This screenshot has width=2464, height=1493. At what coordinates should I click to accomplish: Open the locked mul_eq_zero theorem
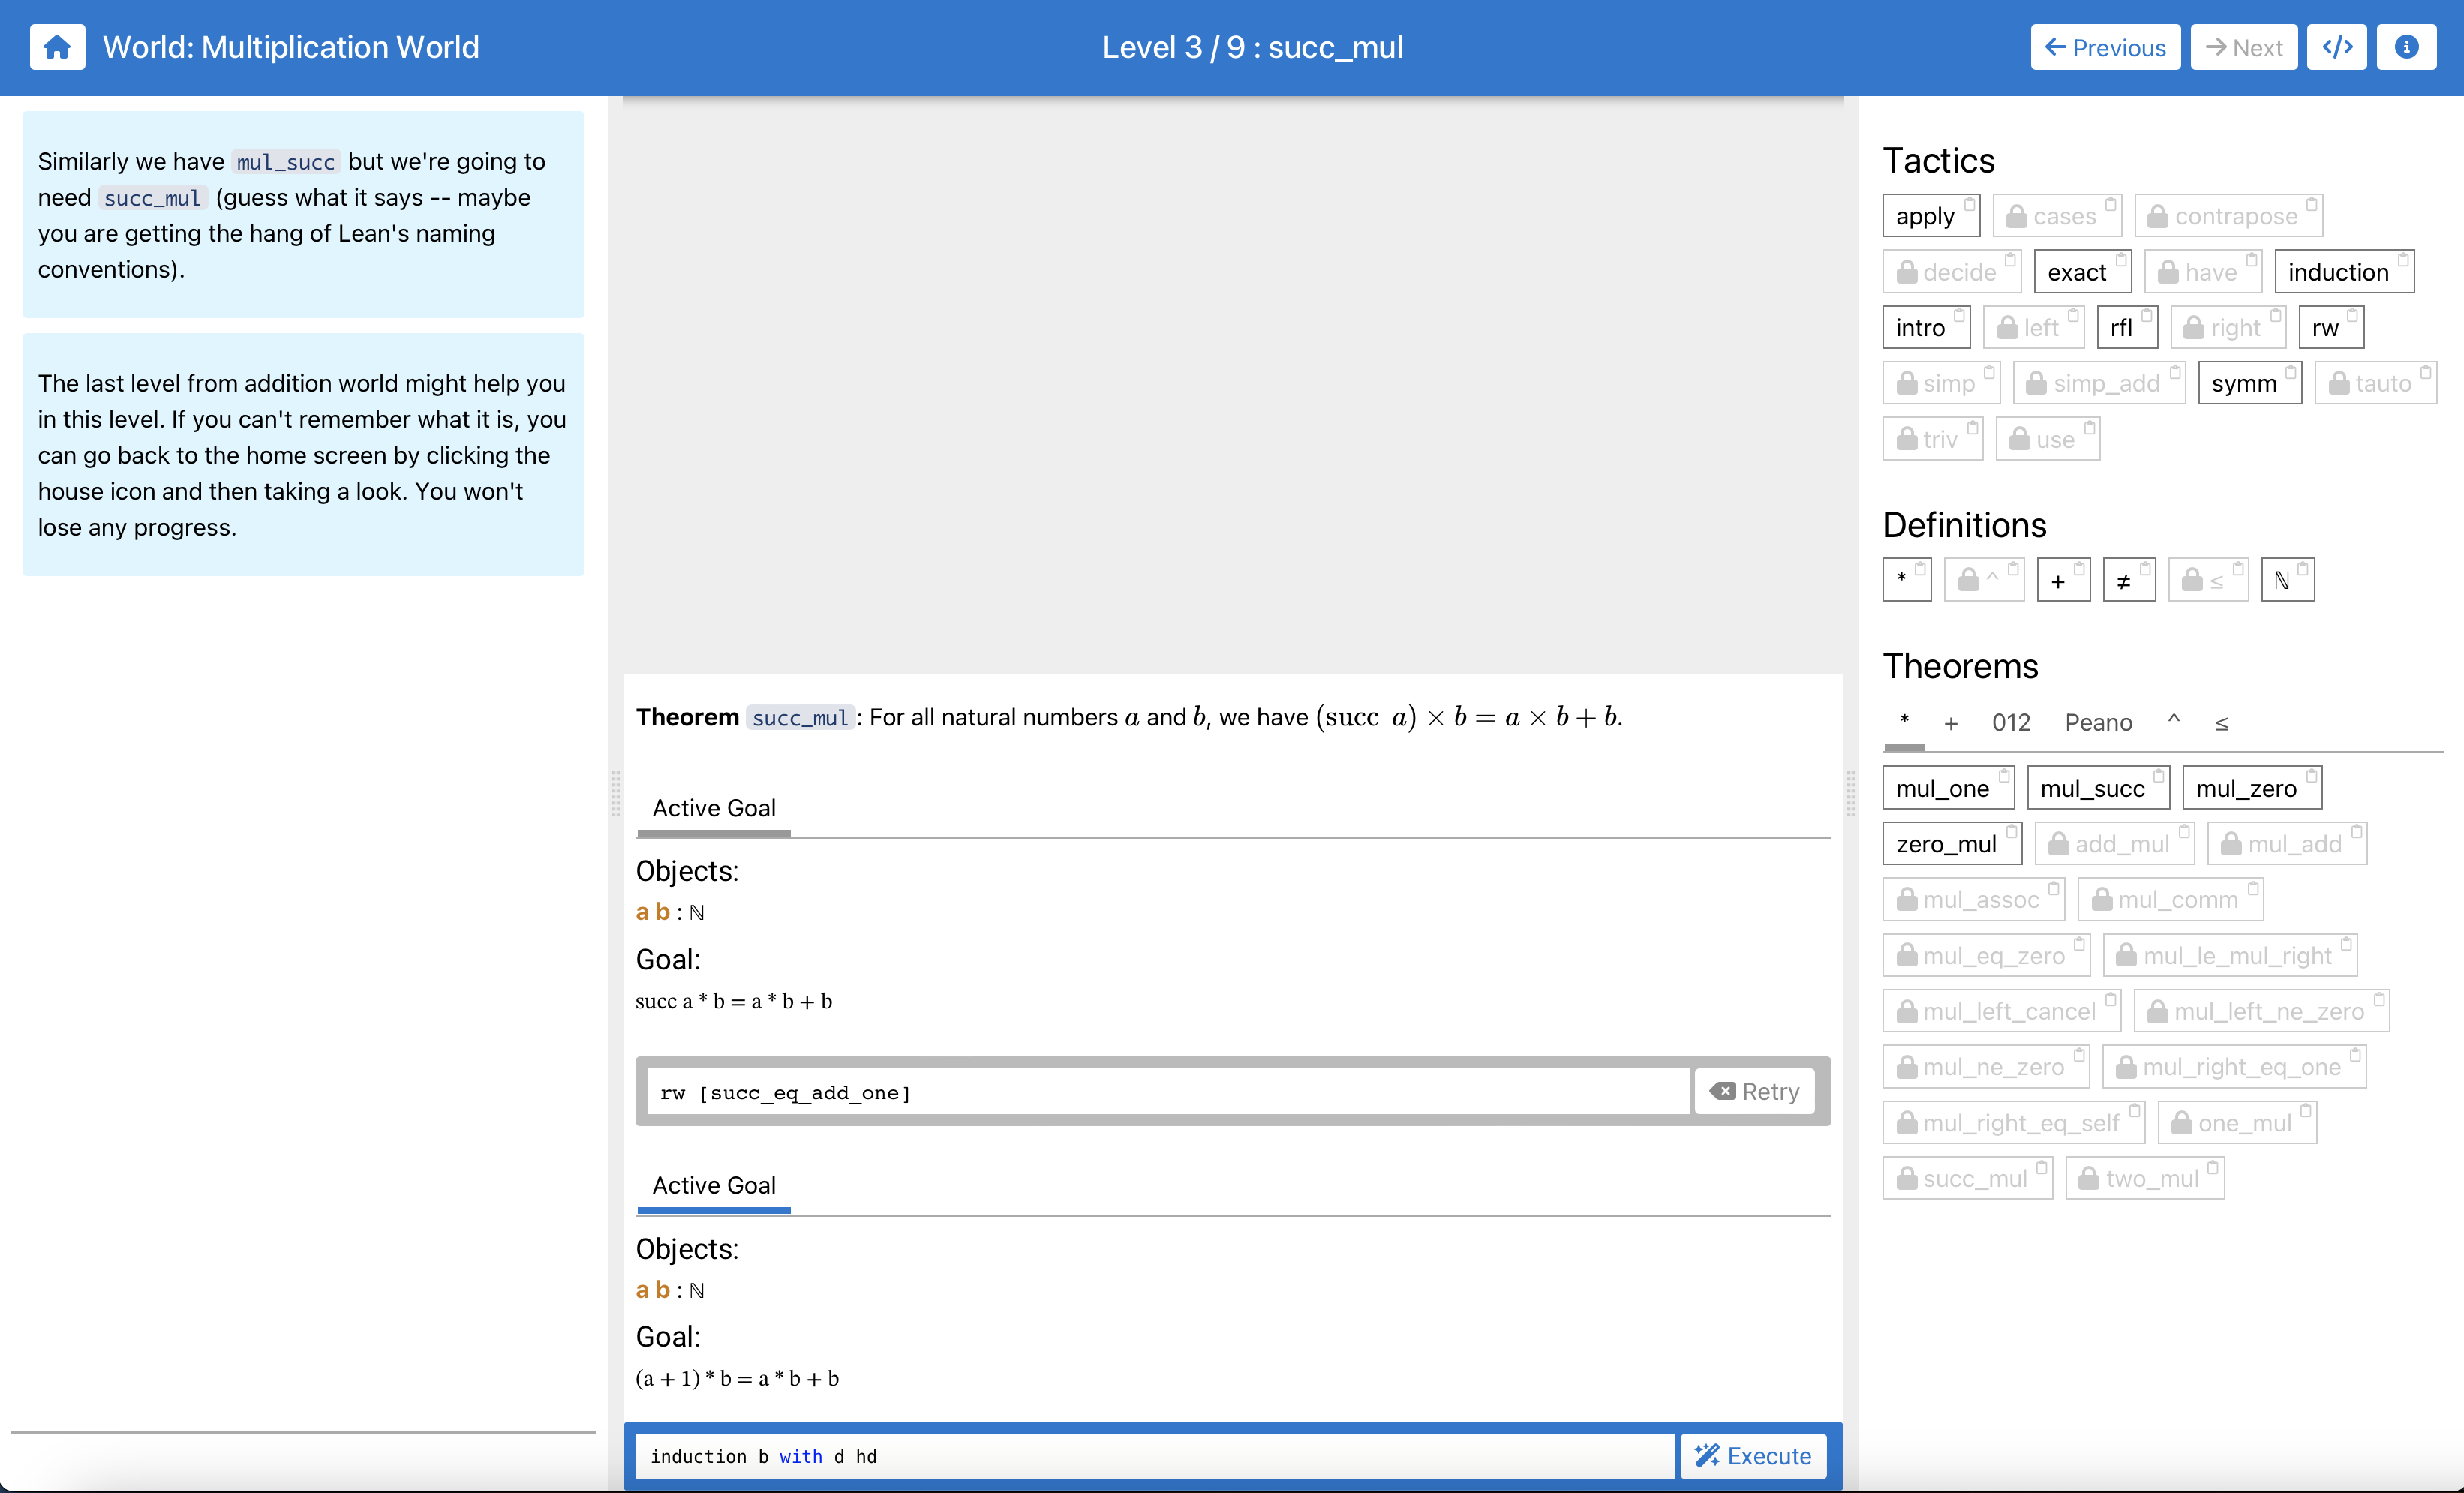coord(1986,954)
